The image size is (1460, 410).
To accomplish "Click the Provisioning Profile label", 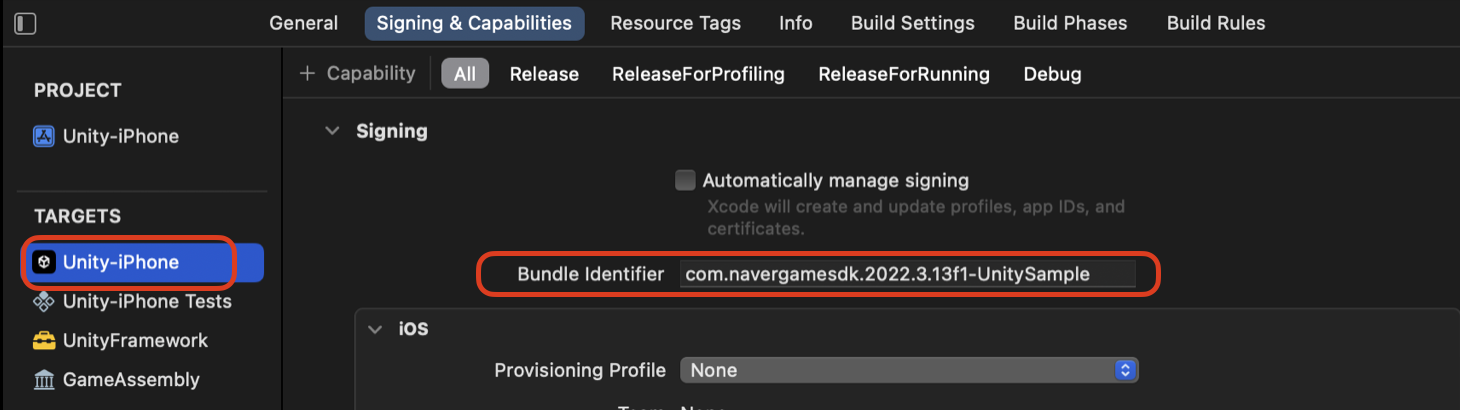I will point(580,370).
